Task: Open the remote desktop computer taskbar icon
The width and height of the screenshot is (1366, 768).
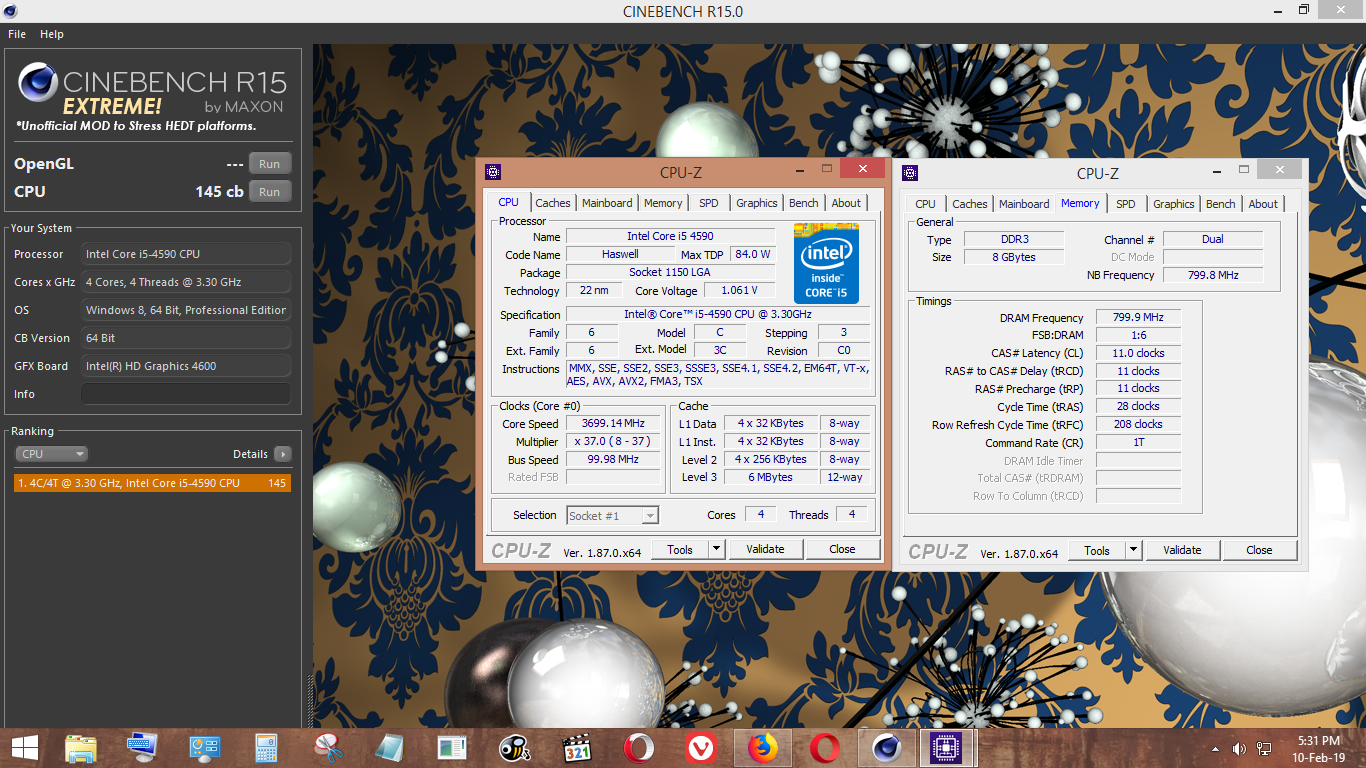Action: click(143, 747)
